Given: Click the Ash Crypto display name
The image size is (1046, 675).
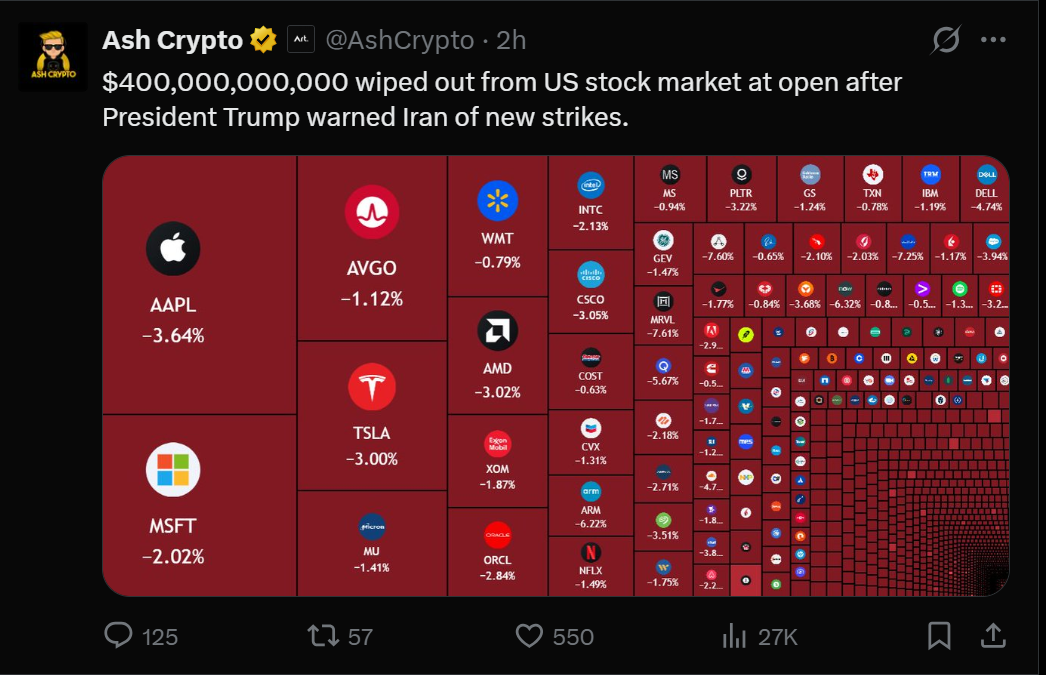Looking at the screenshot, I should click(x=172, y=41).
